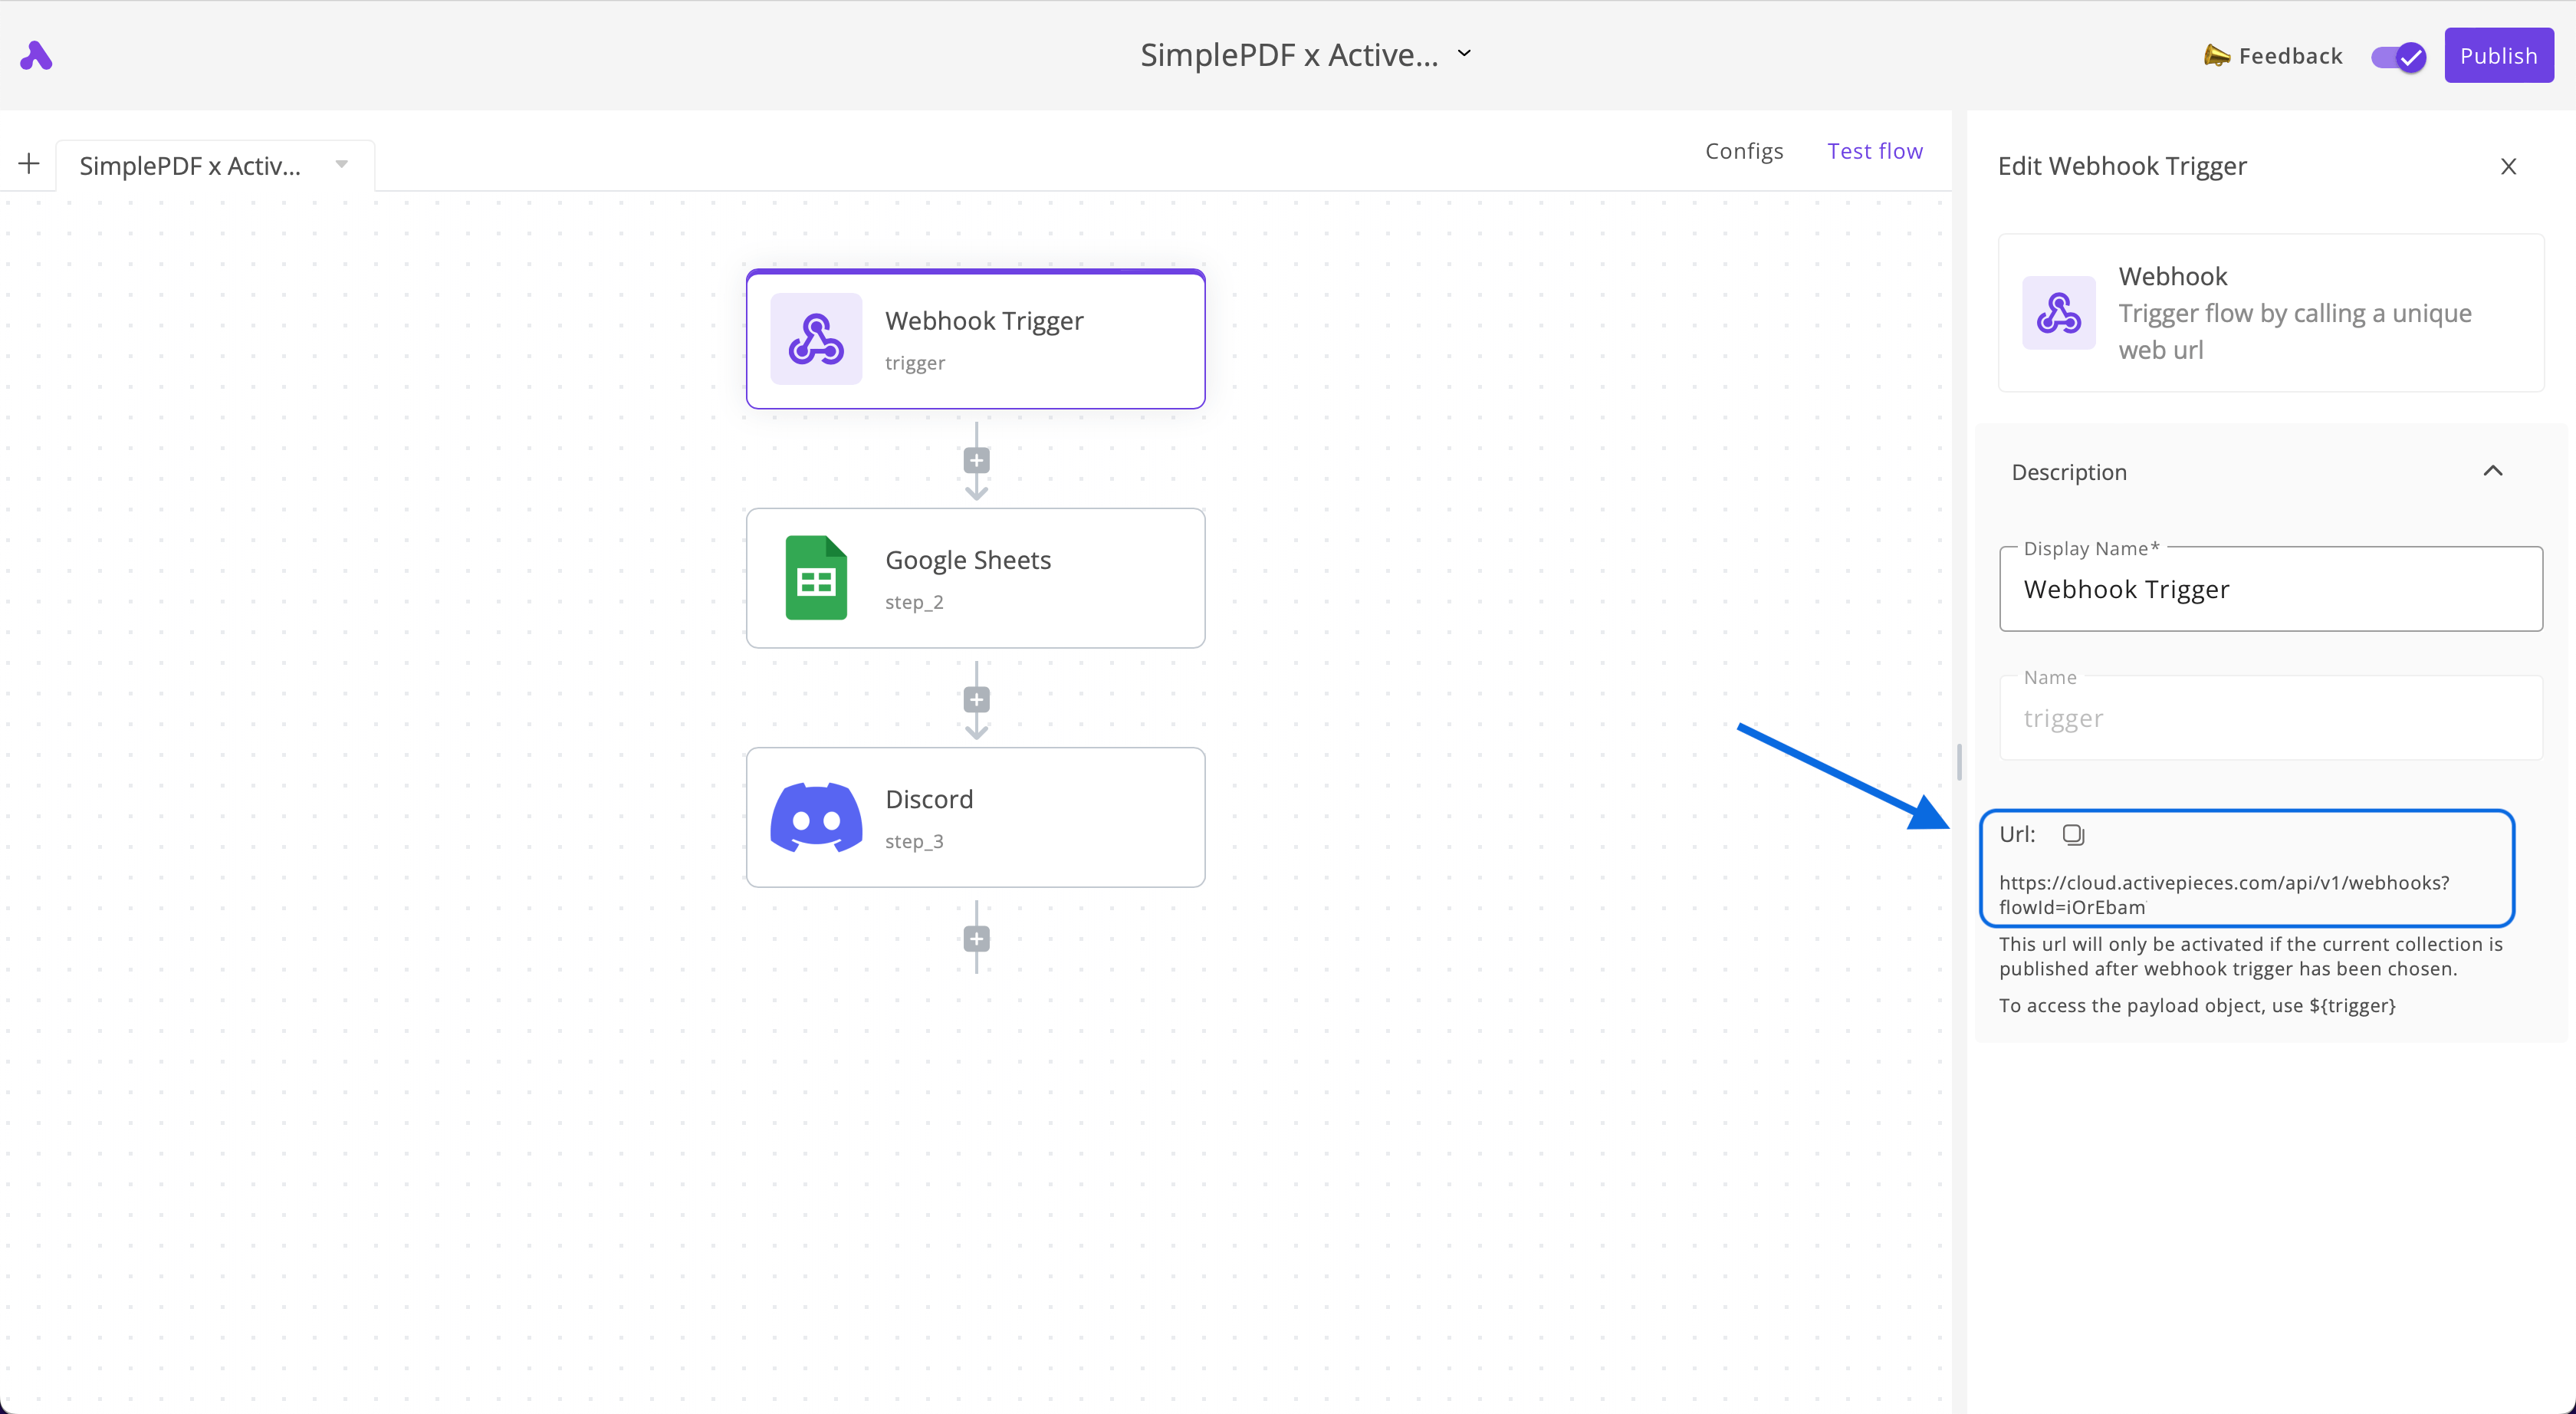Collapse the Description section chevron
Viewport: 2576px width, 1414px height.
coord(2492,470)
